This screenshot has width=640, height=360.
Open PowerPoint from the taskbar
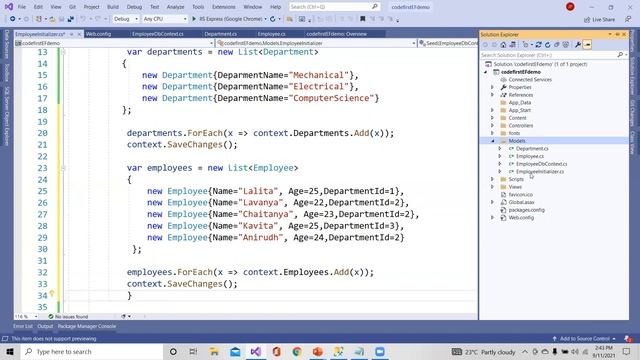click(318, 351)
